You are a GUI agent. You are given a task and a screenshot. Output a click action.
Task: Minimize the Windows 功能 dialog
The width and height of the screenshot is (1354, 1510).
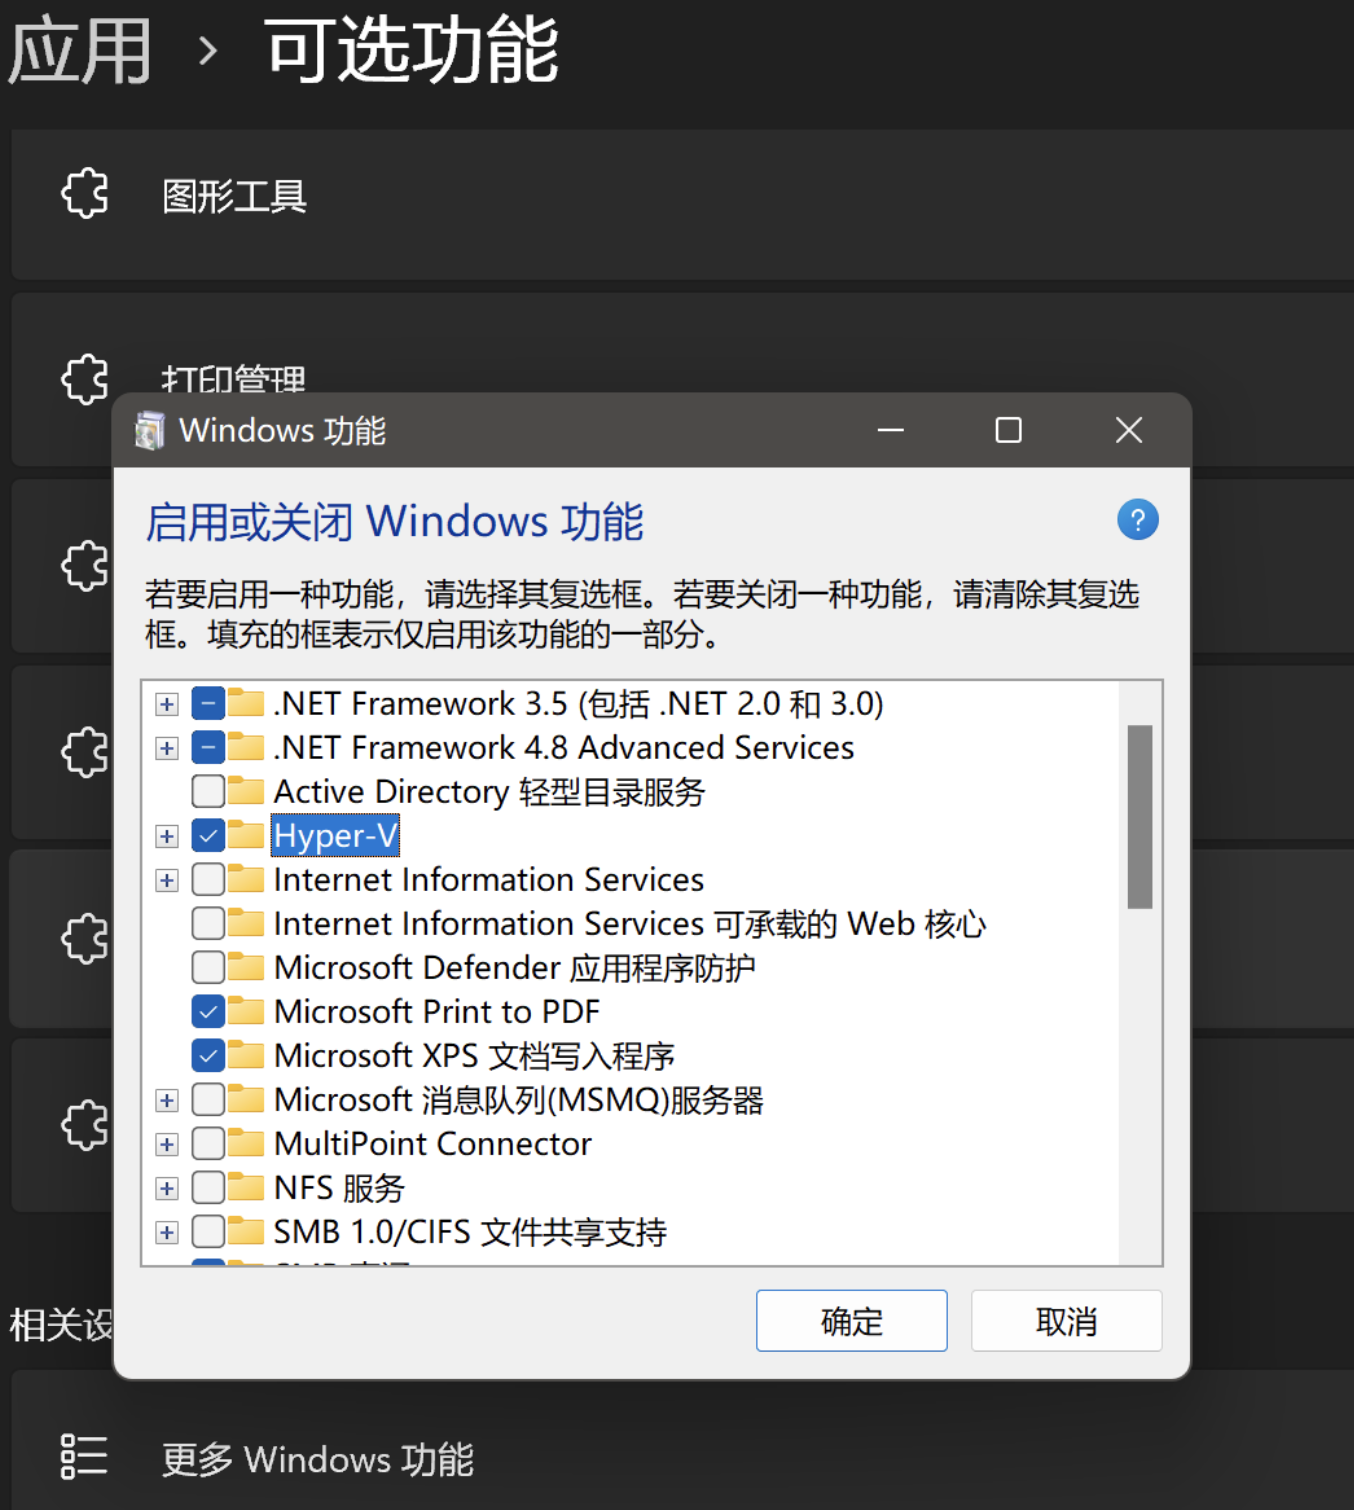tap(890, 430)
